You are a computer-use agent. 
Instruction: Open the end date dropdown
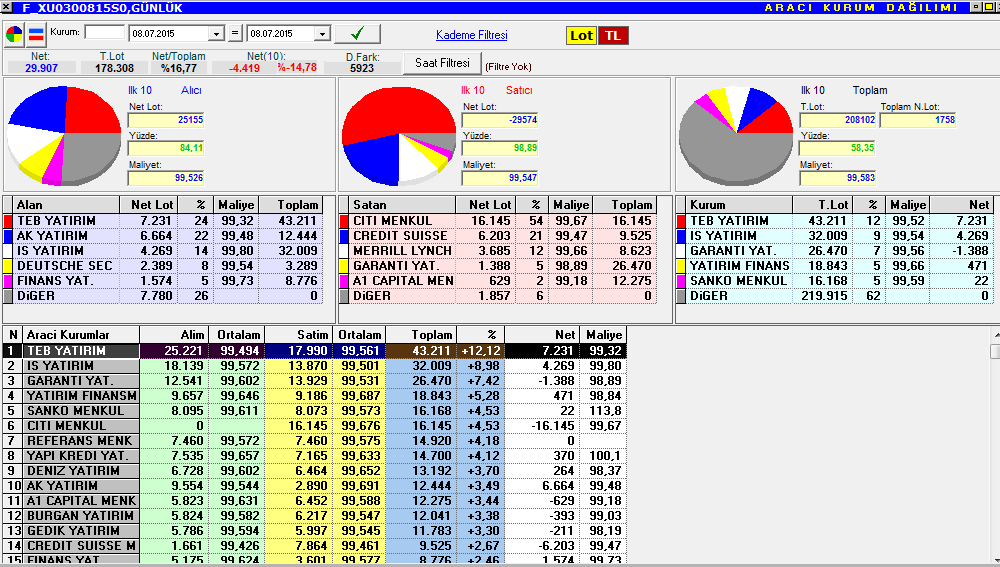(x=323, y=34)
